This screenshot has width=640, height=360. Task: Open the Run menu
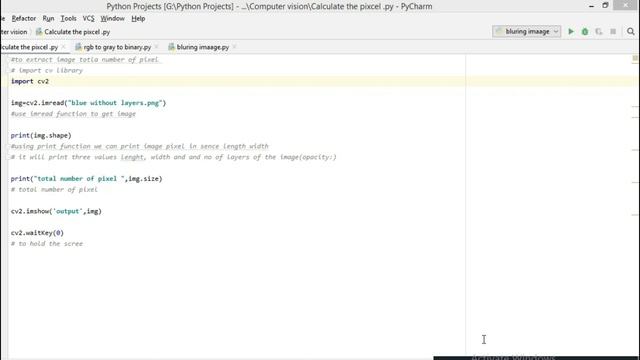point(48,18)
